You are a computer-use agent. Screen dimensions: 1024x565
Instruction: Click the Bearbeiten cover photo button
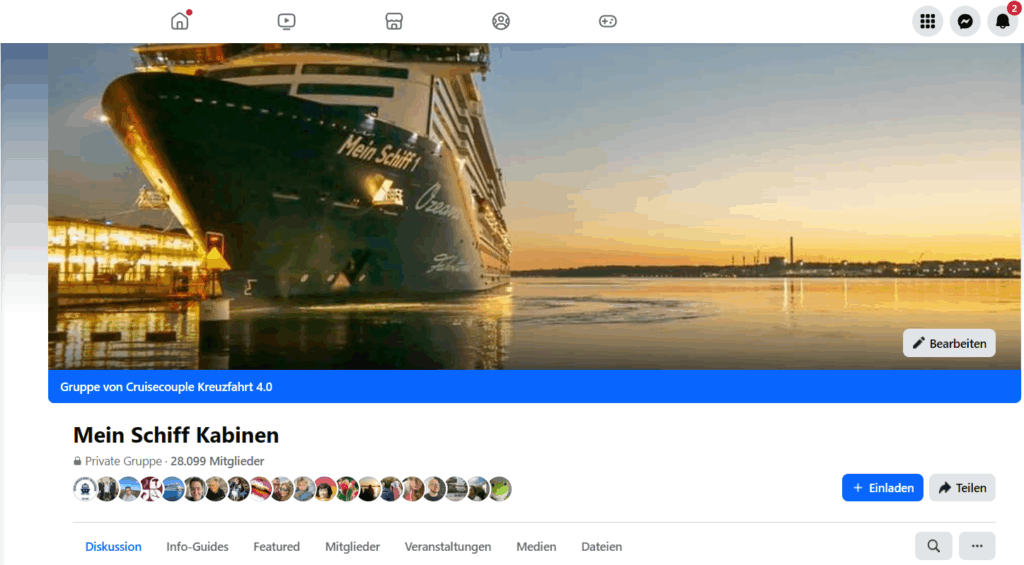point(949,343)
